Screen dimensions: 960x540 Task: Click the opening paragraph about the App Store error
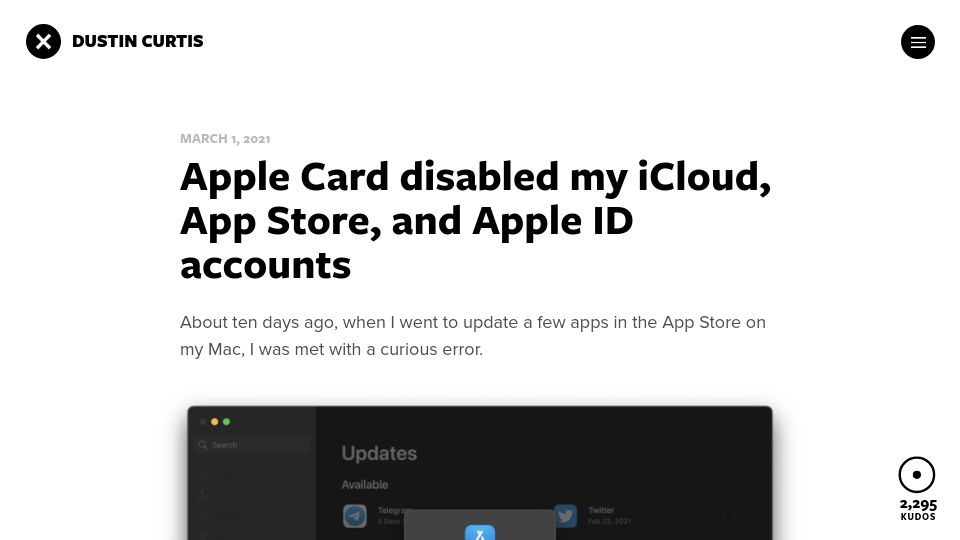[473, 336]
